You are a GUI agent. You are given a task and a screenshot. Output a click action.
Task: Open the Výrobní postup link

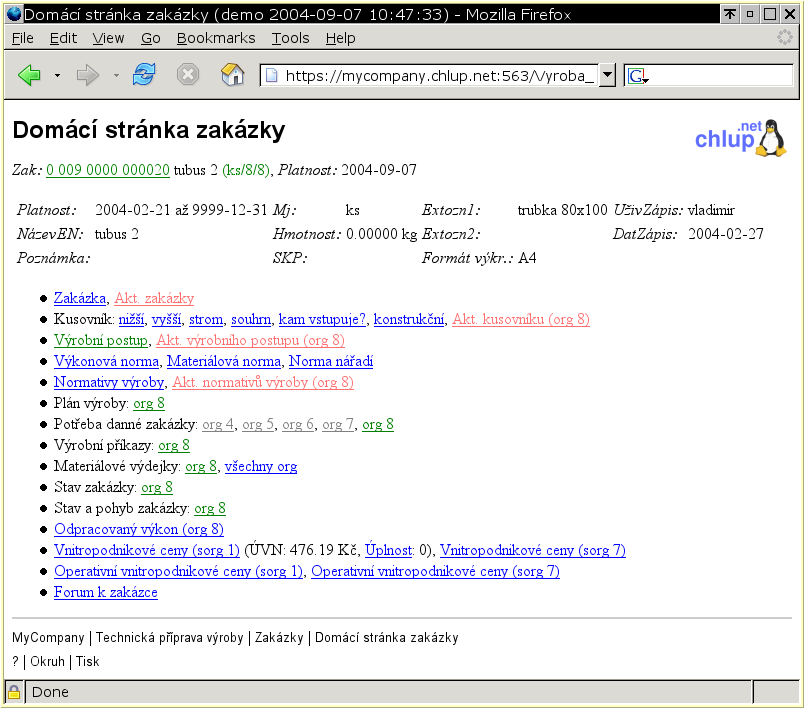[x=101, y=340]
